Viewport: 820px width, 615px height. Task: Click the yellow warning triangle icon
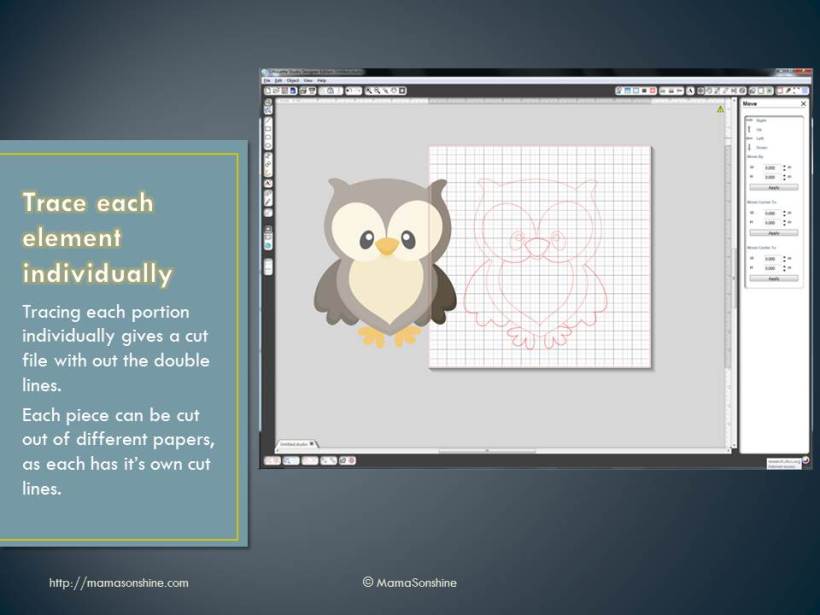pyautogui.click(x=719, y=109)
